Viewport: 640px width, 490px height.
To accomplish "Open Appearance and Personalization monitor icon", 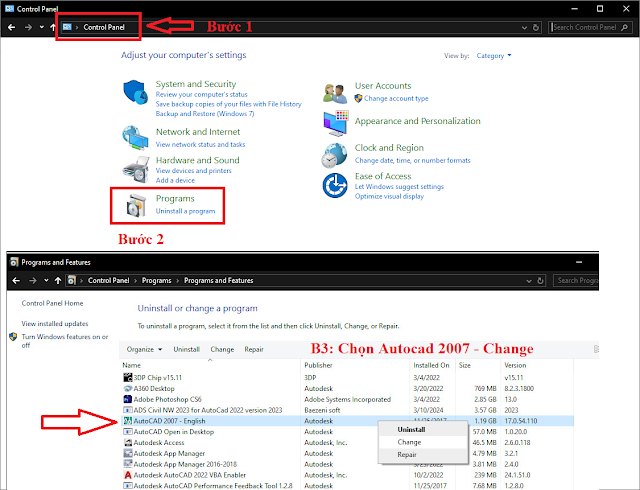I will [336, 123].
